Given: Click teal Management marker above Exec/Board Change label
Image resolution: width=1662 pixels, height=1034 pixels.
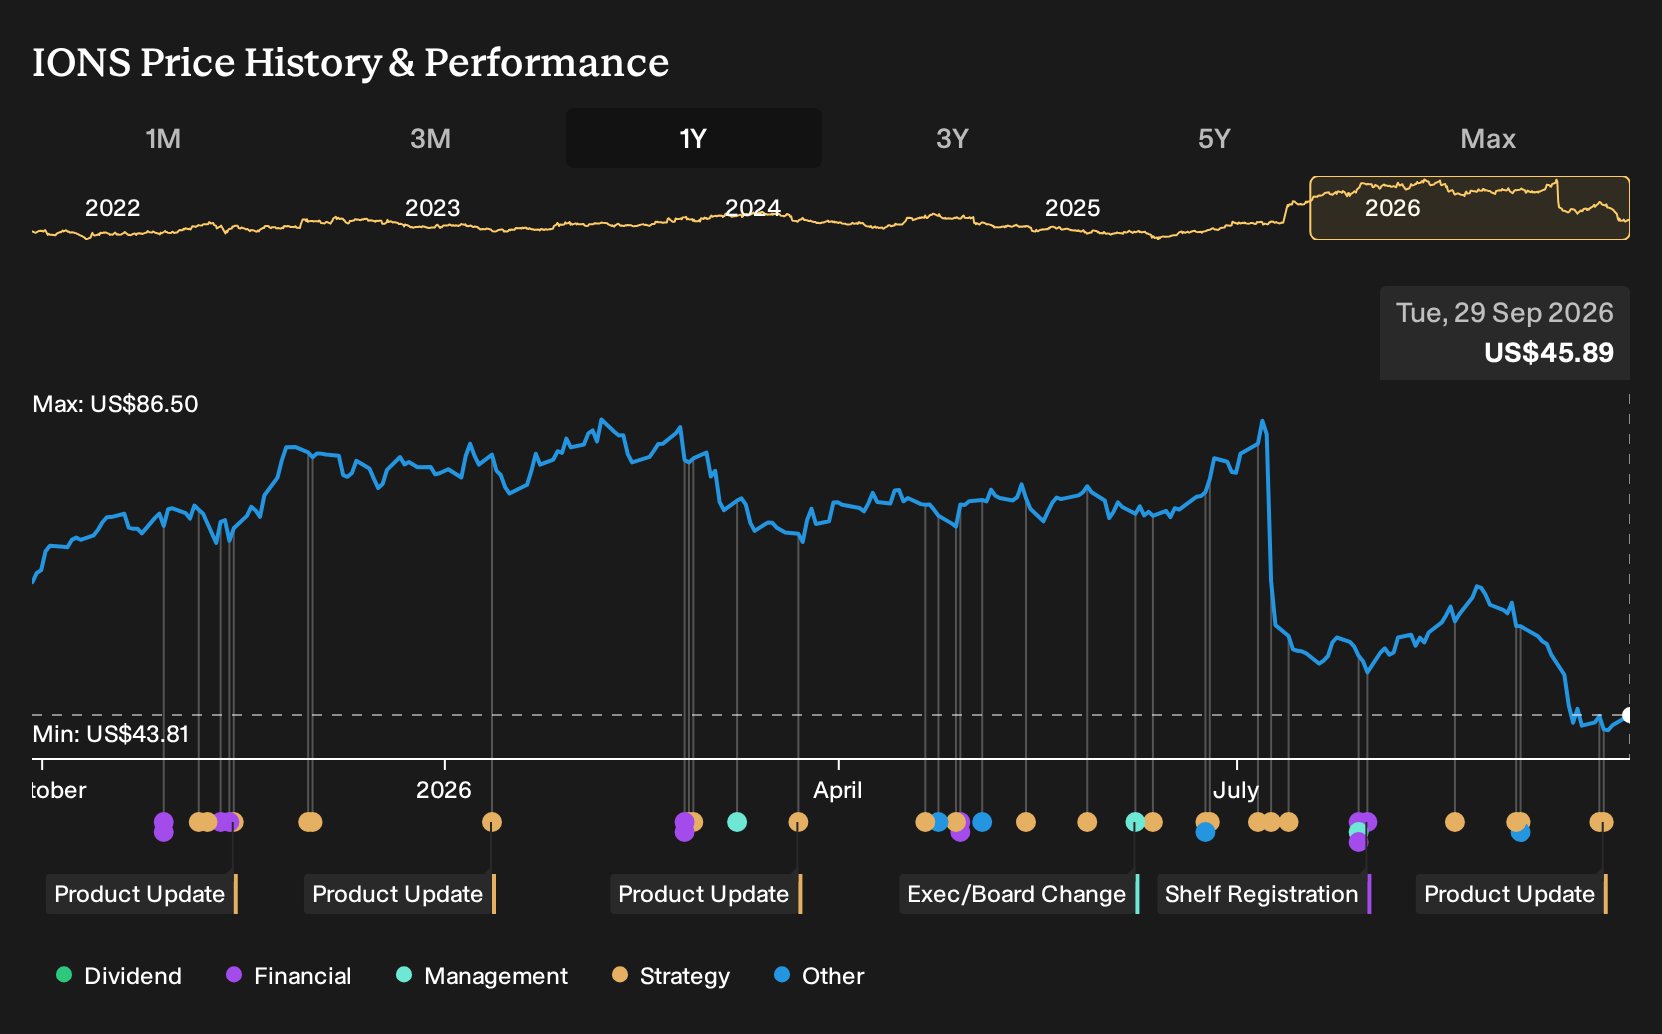Looking at the screenshot, I should 1135,822.
